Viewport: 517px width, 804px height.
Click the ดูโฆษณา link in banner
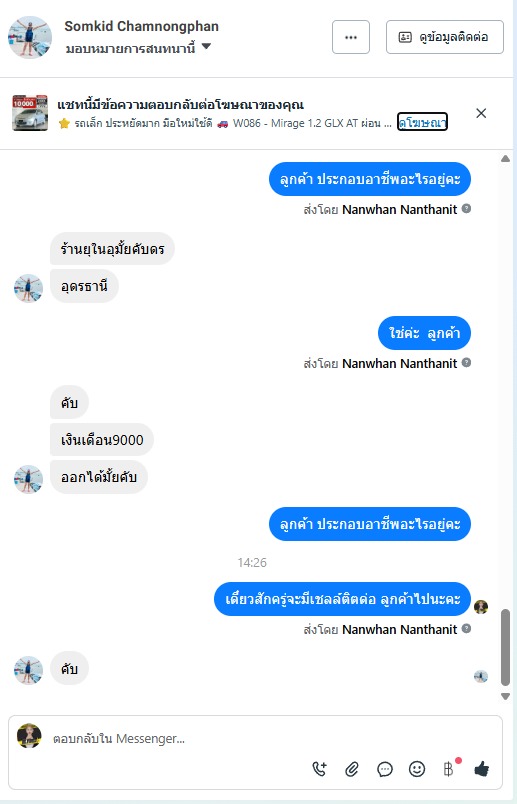422,122
